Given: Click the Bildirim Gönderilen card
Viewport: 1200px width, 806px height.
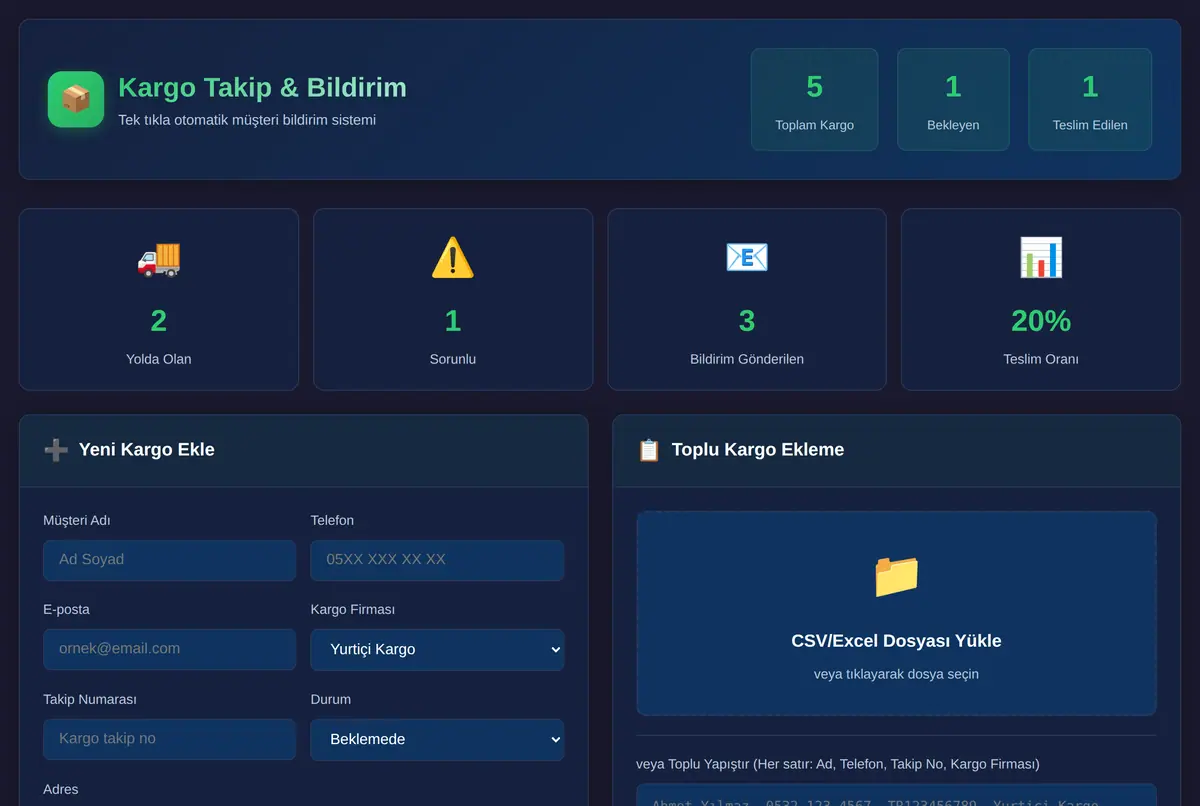Looking at the screenshot, I should click(747, 299).
